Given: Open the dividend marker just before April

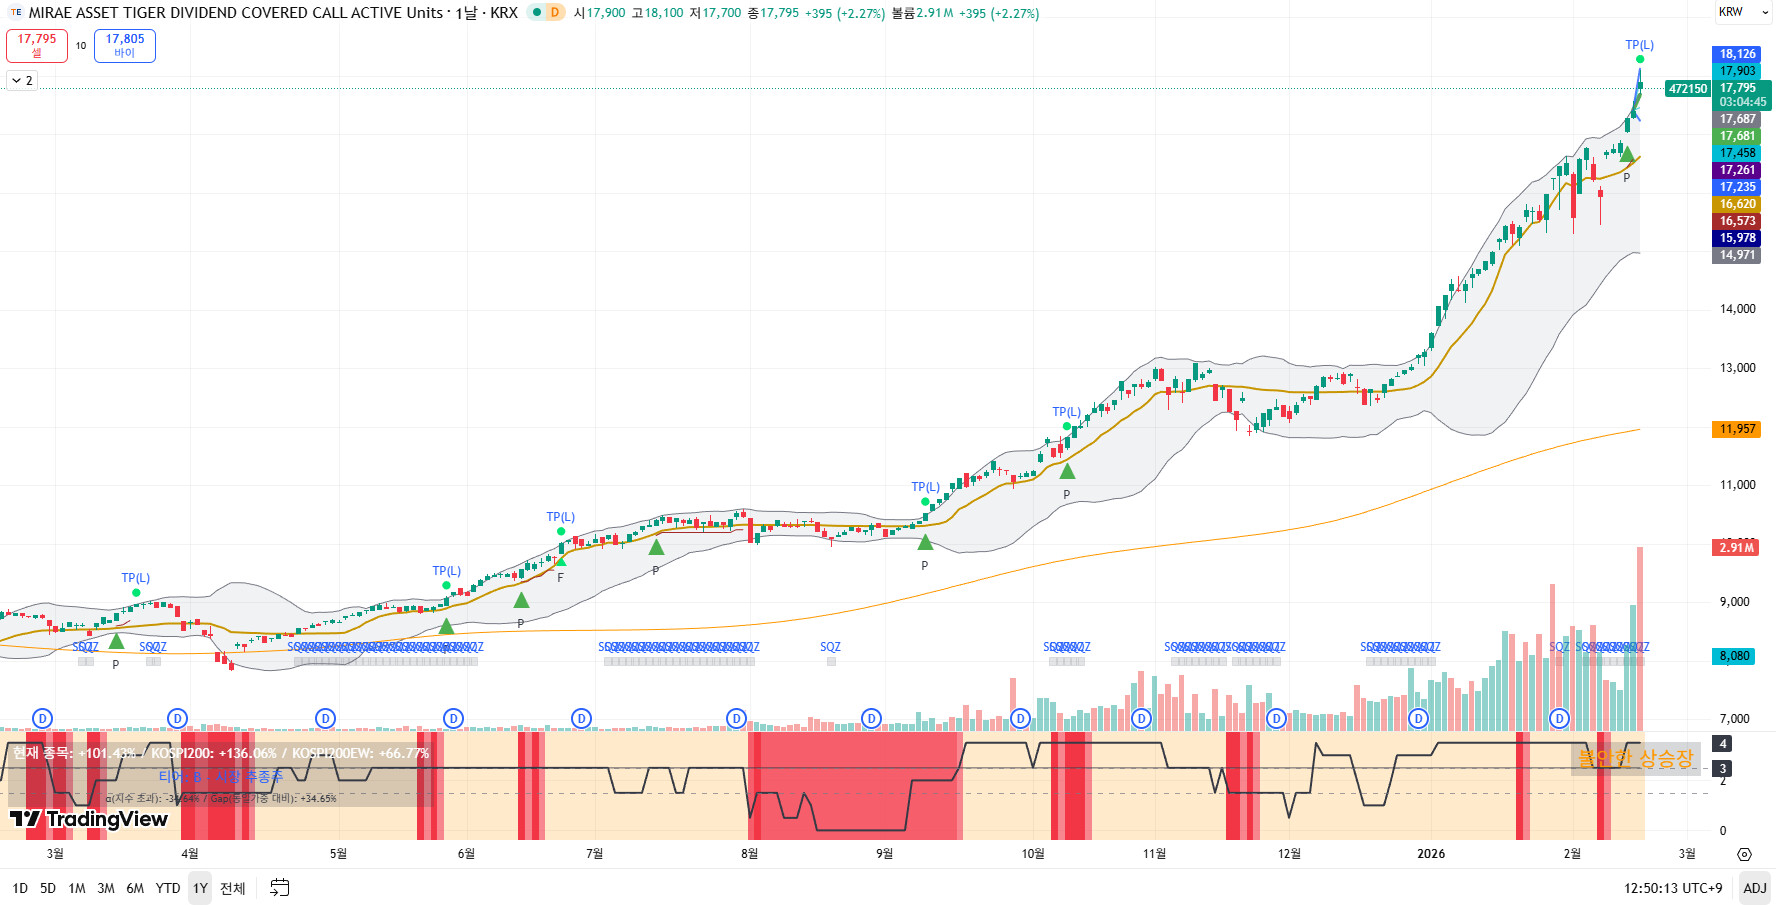Looking at the screenshot, I should (177, 718).
